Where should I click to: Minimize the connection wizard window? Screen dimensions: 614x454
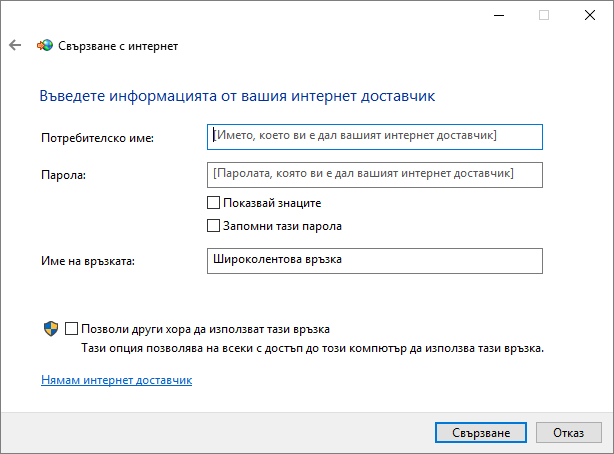pyautogui.click(x=499, y=15)
